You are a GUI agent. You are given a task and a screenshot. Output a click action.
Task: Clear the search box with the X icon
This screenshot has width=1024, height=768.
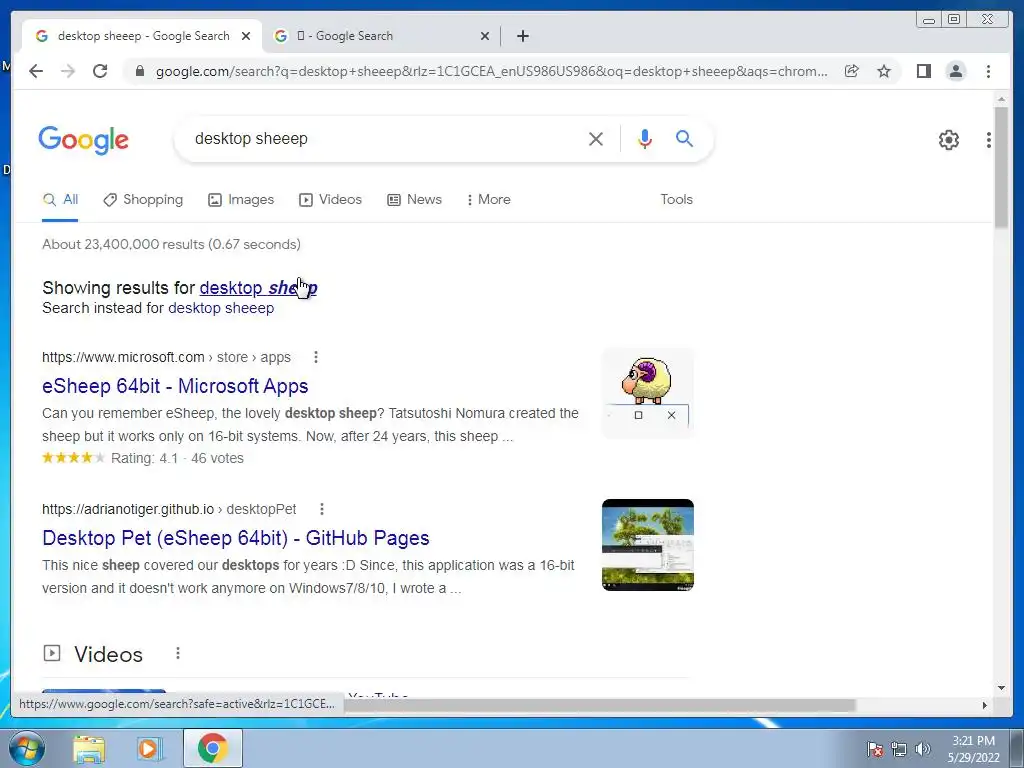point(596,138)
